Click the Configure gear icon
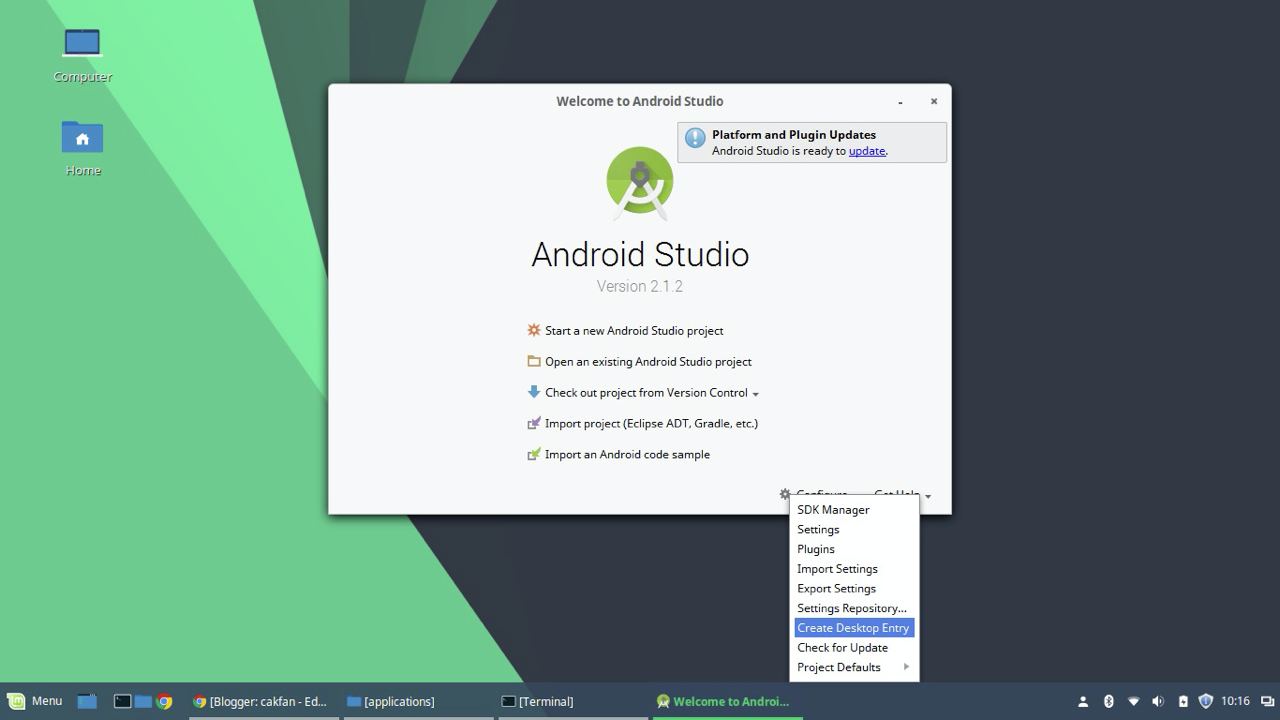The height and width of the screenshot is (720, 1280). (x=785, y=493)
